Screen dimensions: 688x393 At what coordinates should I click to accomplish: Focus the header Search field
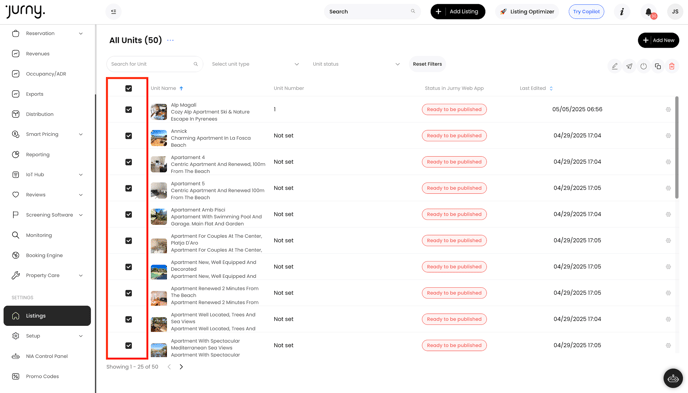point(372,11)
